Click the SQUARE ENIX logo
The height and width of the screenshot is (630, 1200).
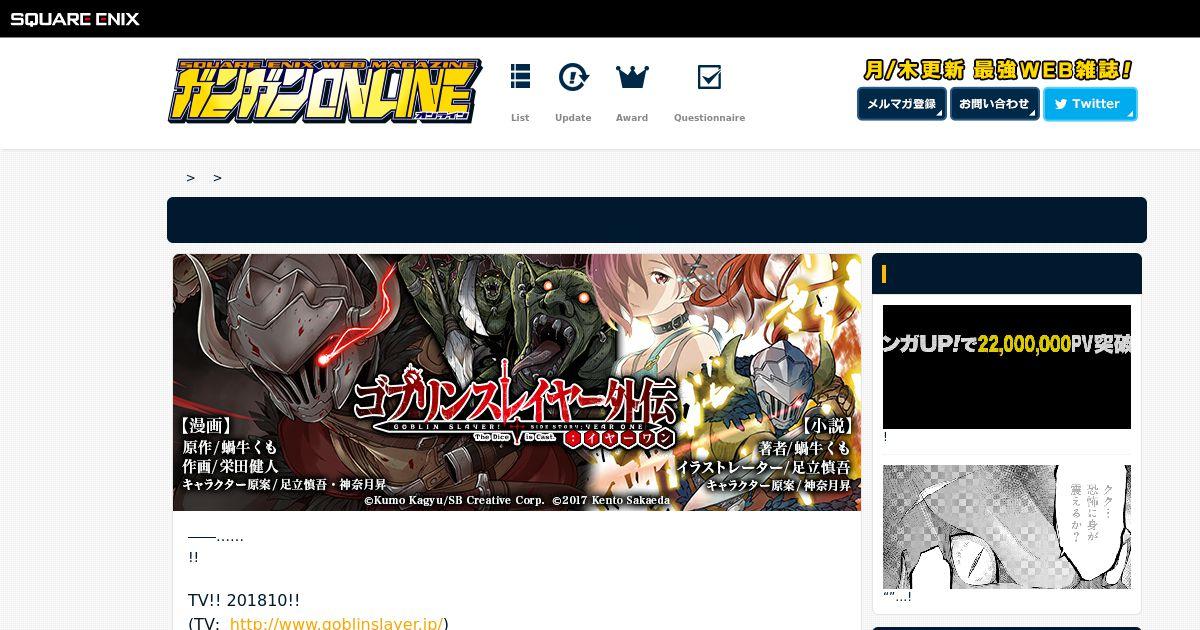click(75, 18)
